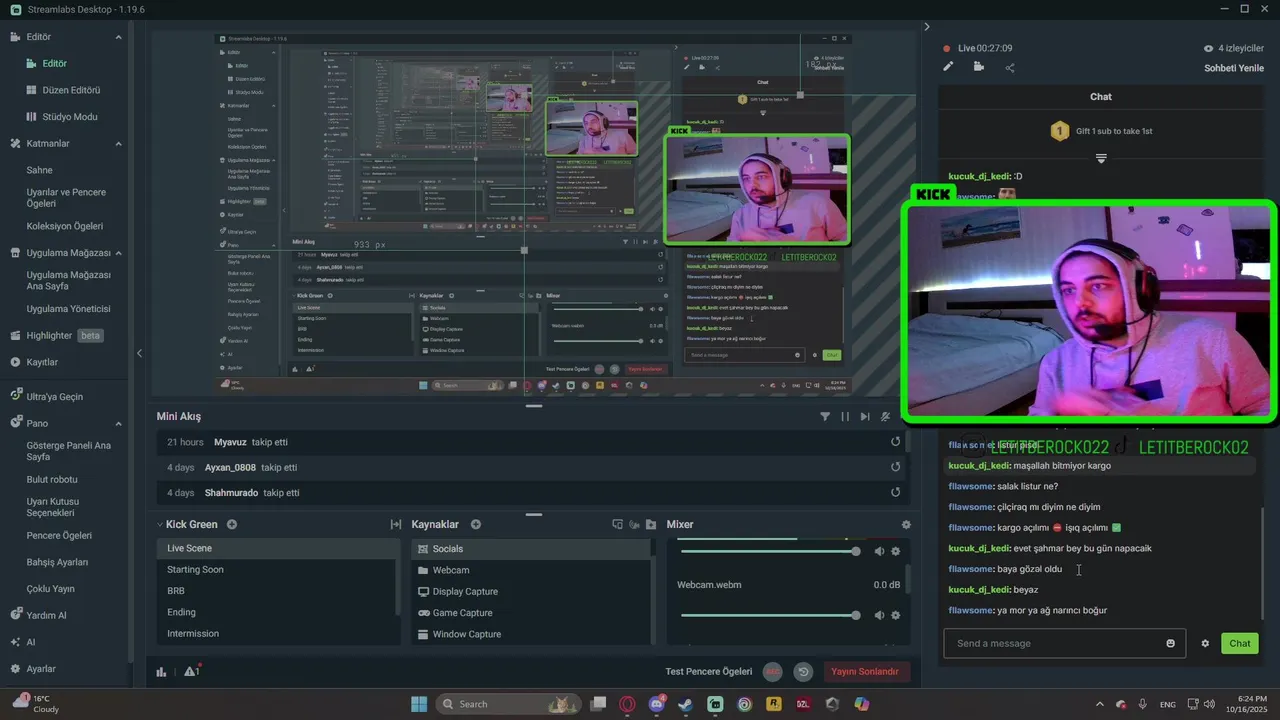Pause the Mini Akış alert queue
Image resolution: width=1280 pixels, height=720 pixels.
point(845,416)
